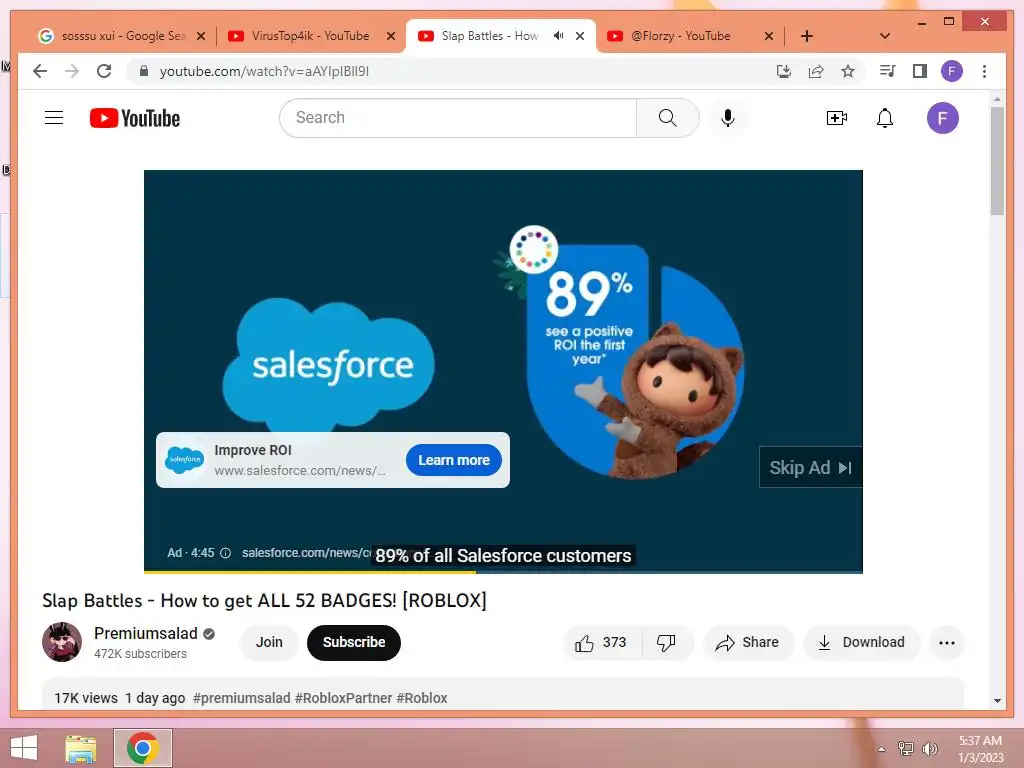
Task: Go forward with browser forward arrow
Action: 72,71
